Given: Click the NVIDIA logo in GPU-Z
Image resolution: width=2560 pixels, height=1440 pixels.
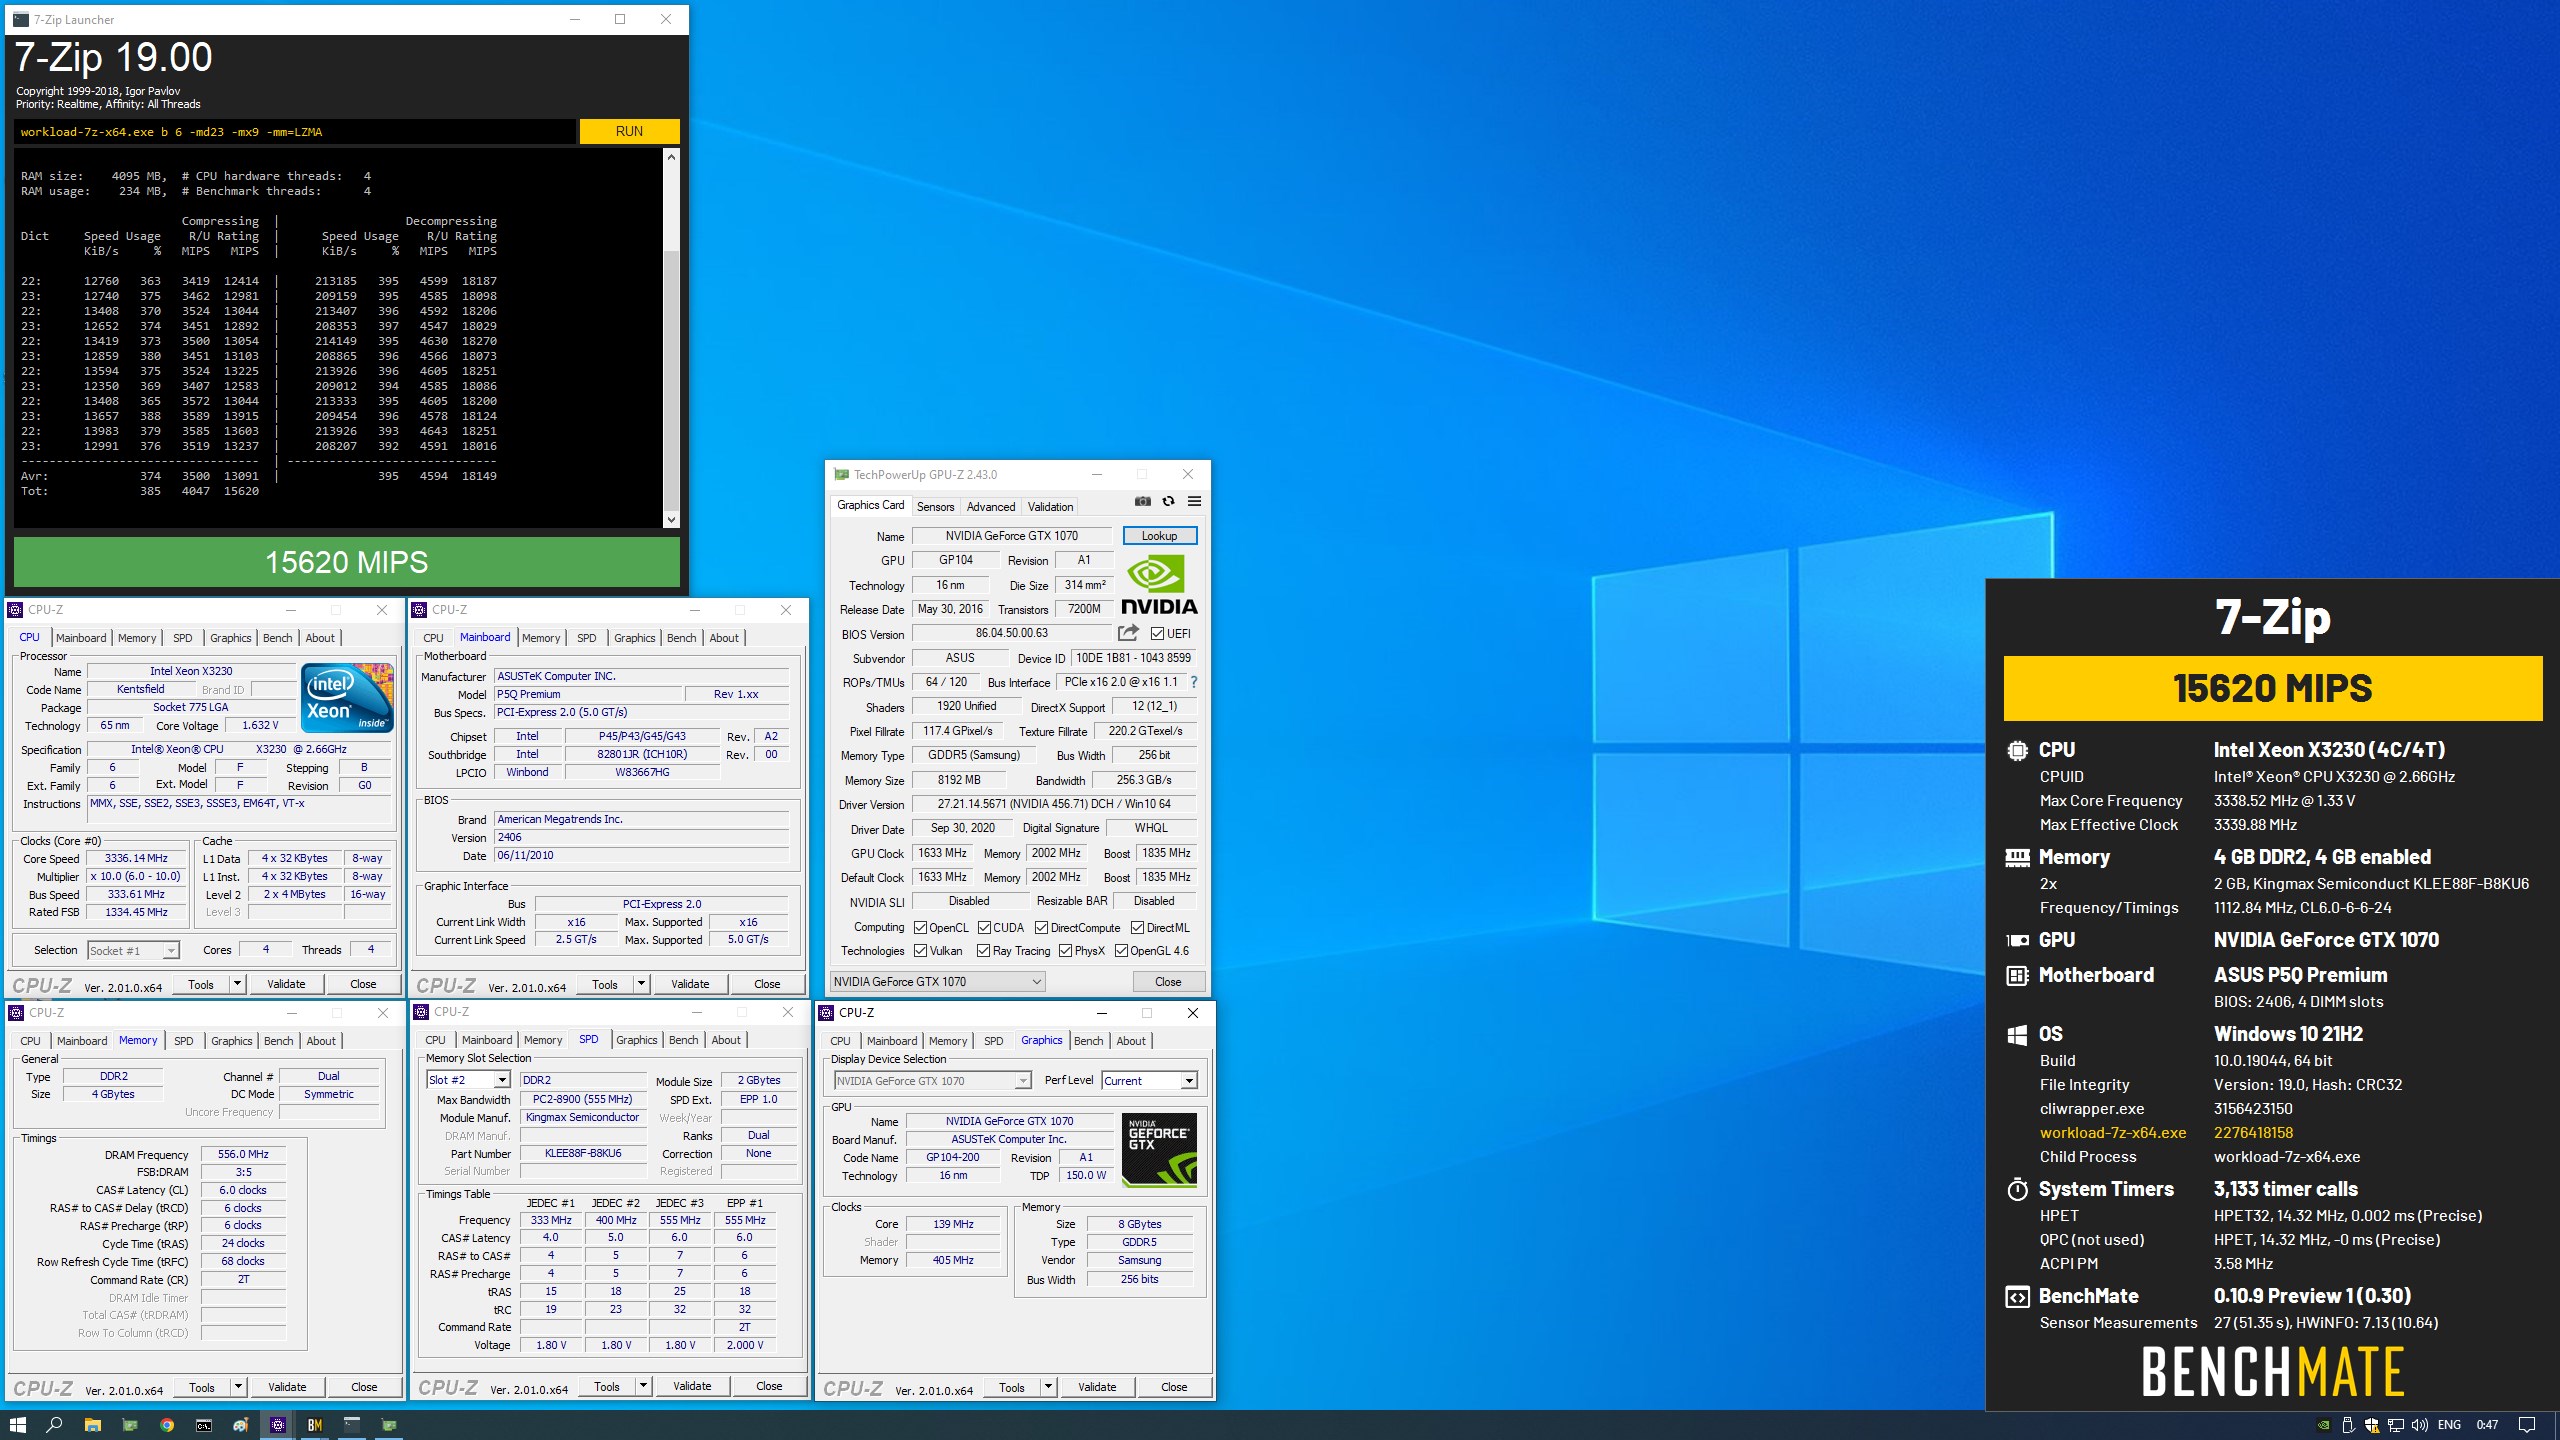Looking at the screenshot, I should coord(1159,586).
